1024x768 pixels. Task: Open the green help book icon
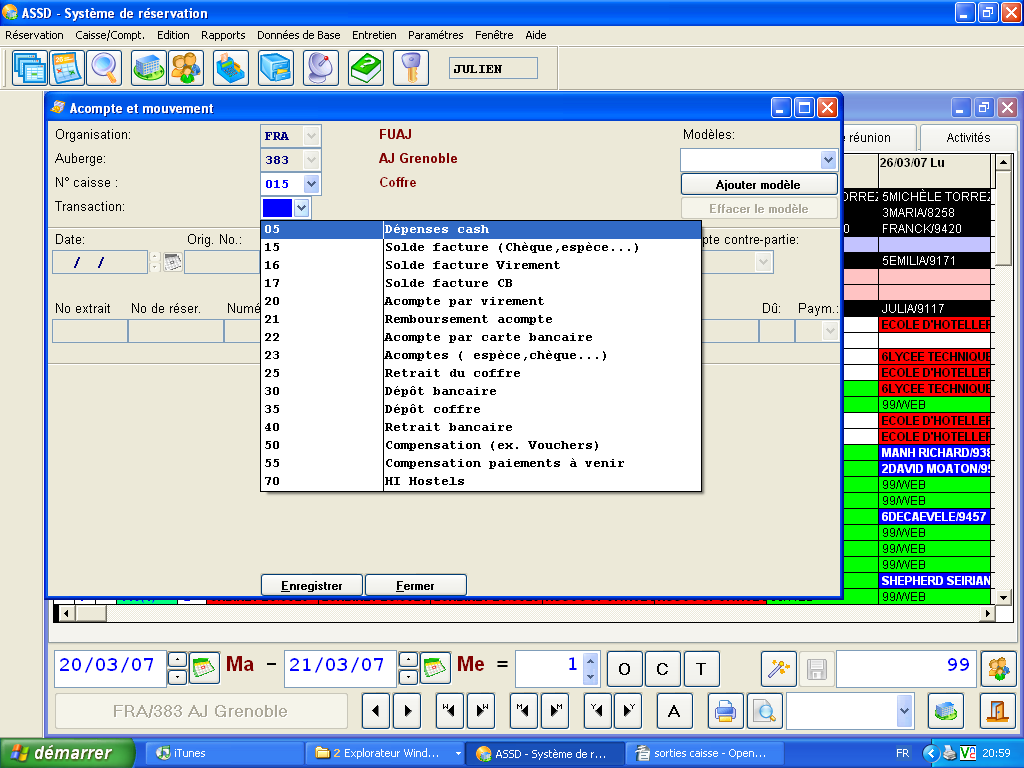366,68
